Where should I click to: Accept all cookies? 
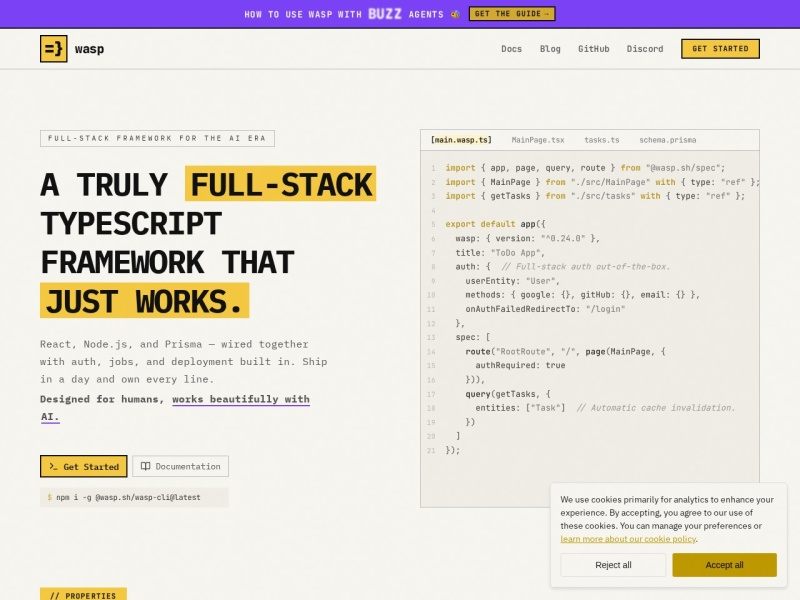(x=724, y=565)
